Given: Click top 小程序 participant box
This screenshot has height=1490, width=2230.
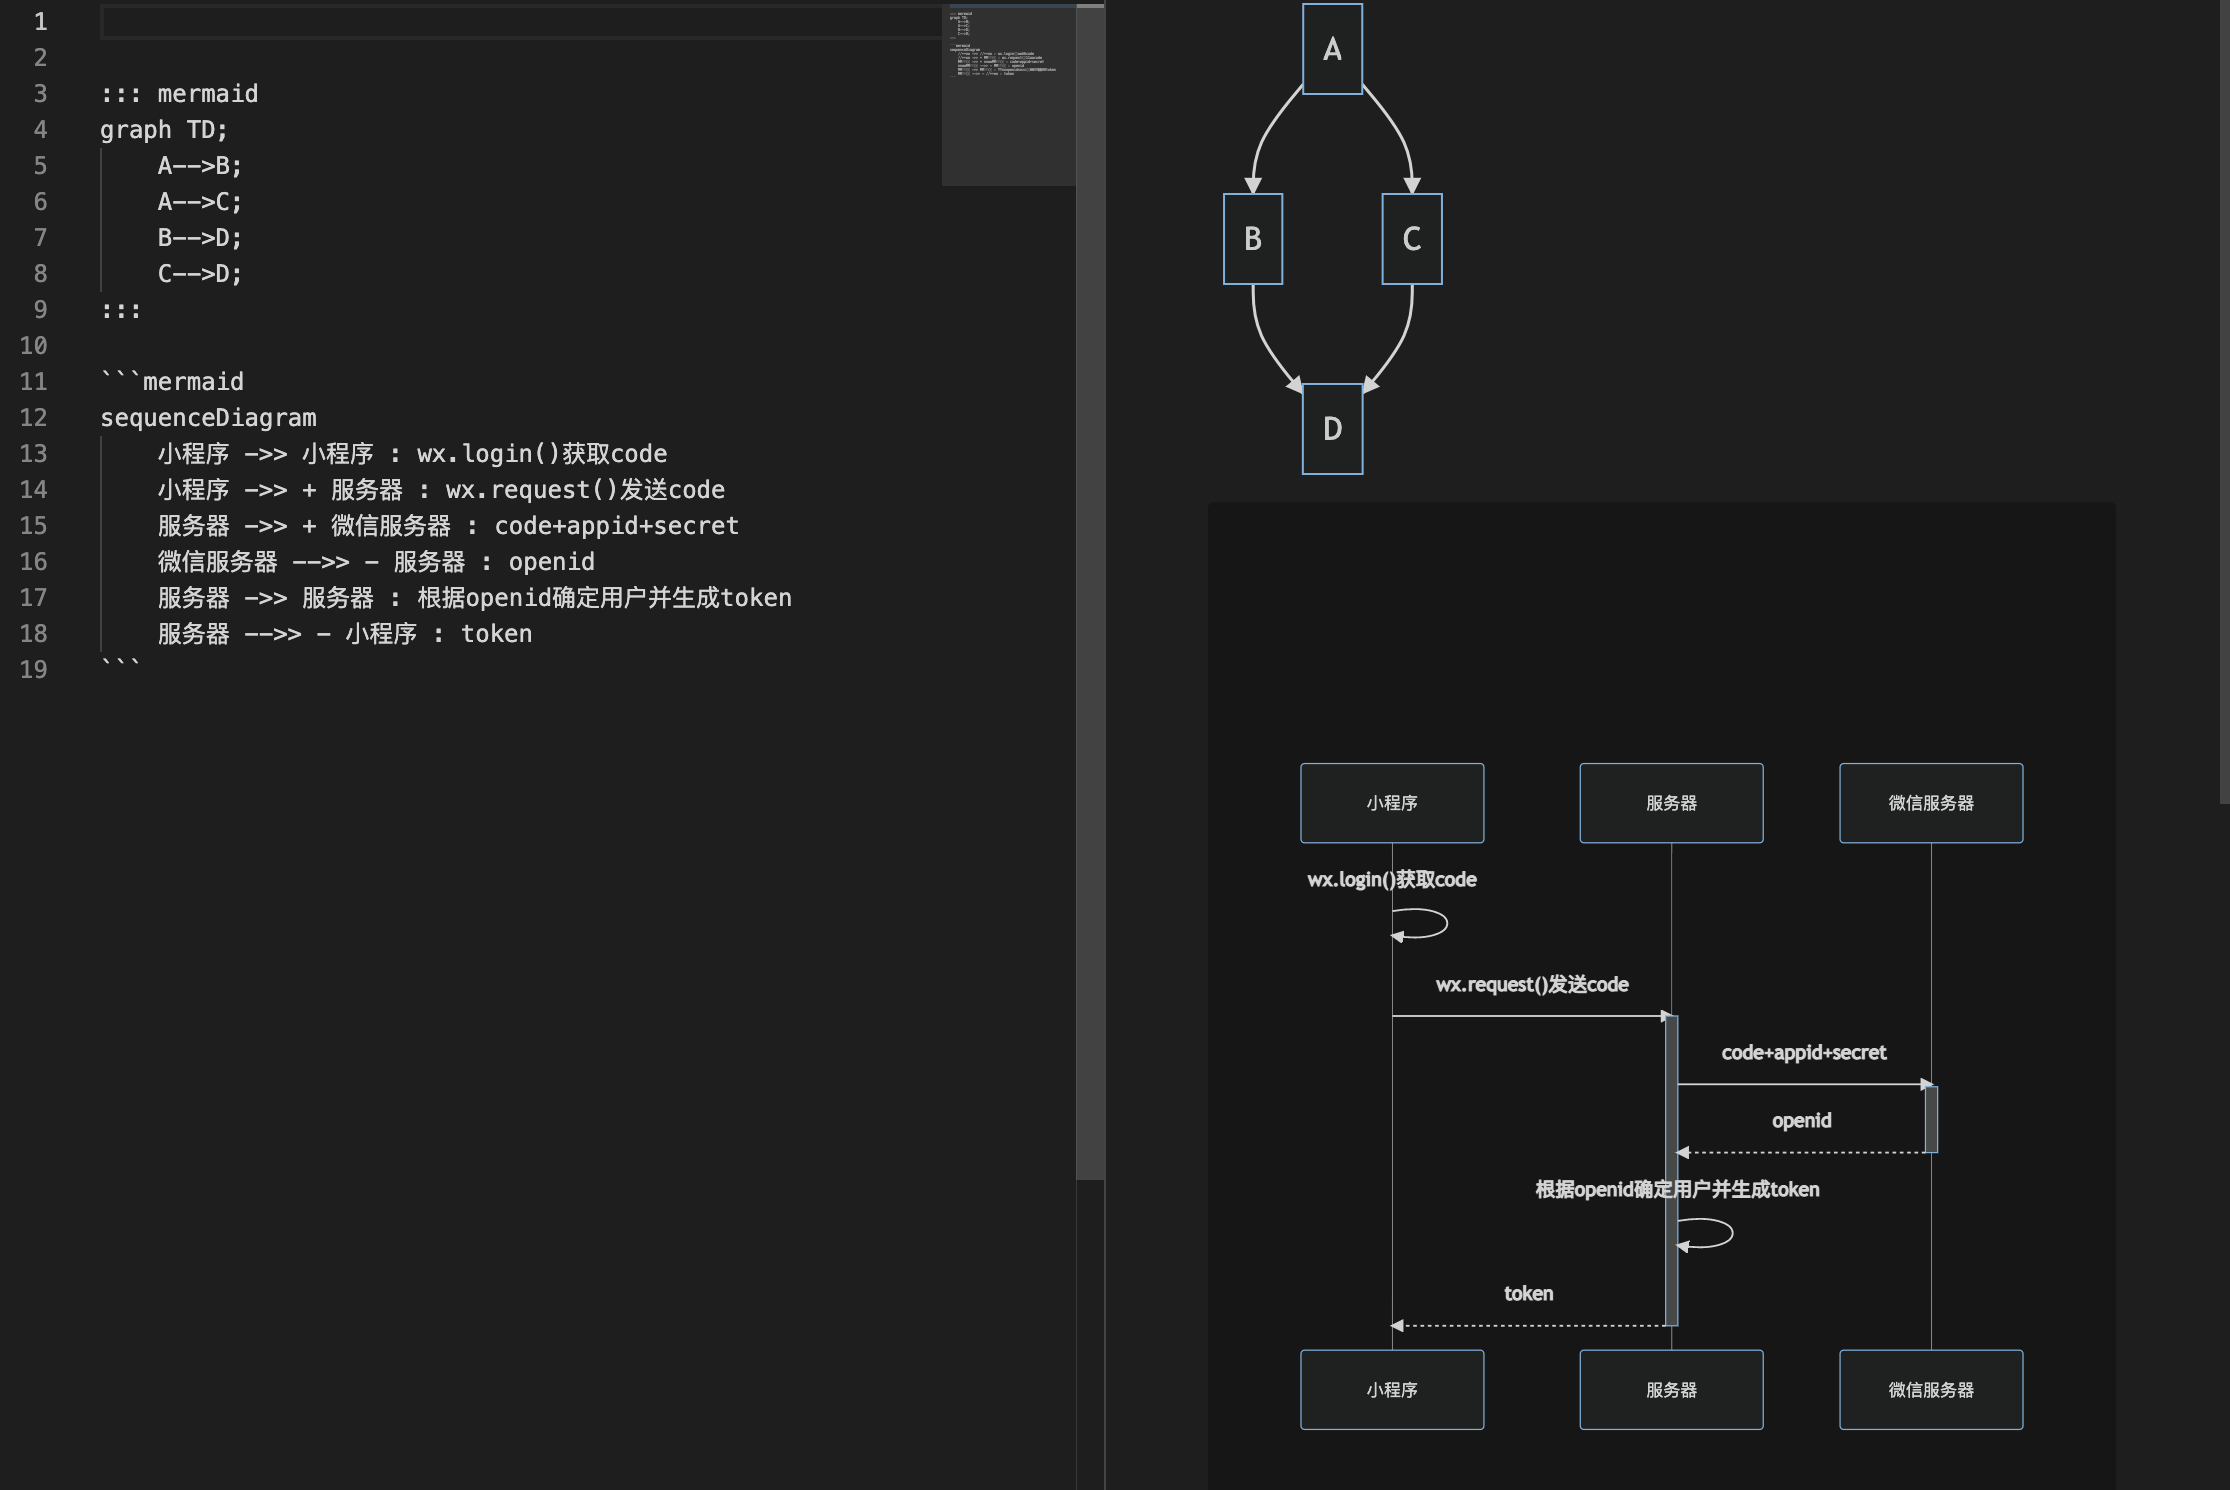Looking at the screenshot, I should tap(1392, 803).
